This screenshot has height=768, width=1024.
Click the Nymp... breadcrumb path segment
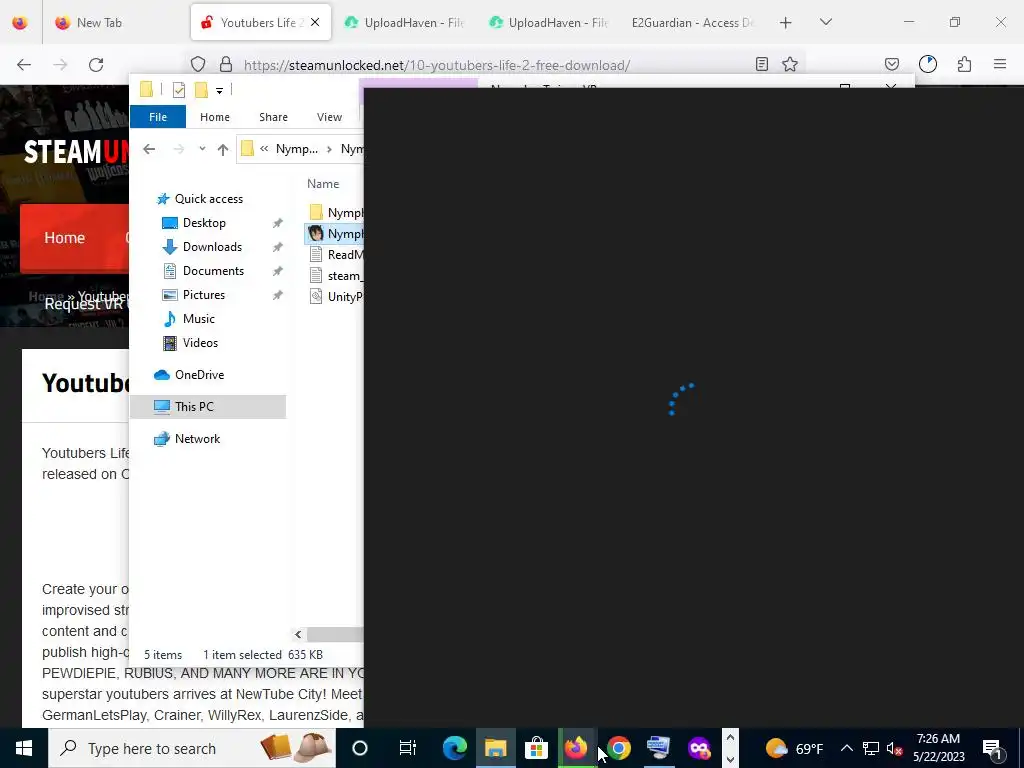[296, 149]
